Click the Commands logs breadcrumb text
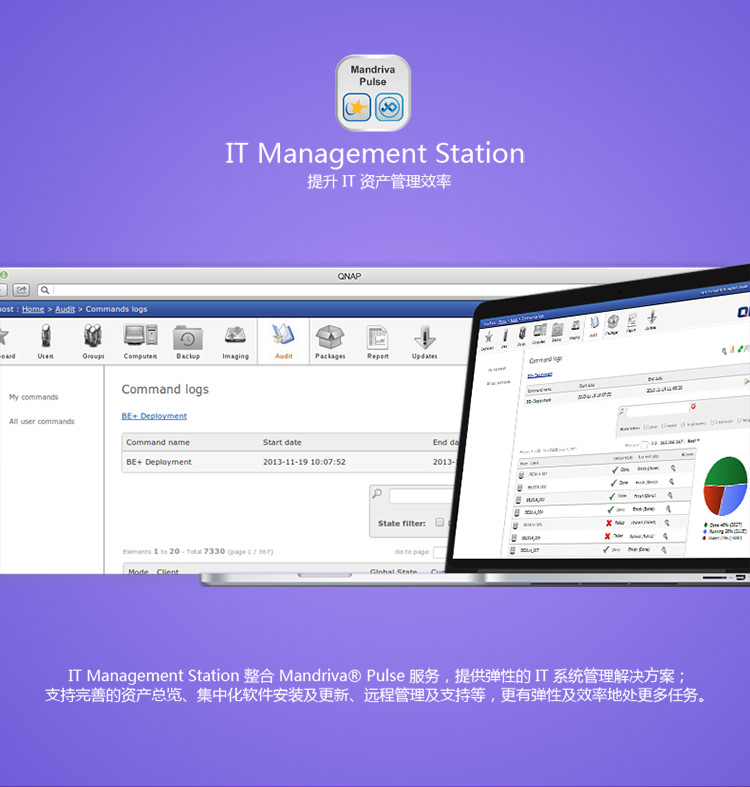 [116, 309]
